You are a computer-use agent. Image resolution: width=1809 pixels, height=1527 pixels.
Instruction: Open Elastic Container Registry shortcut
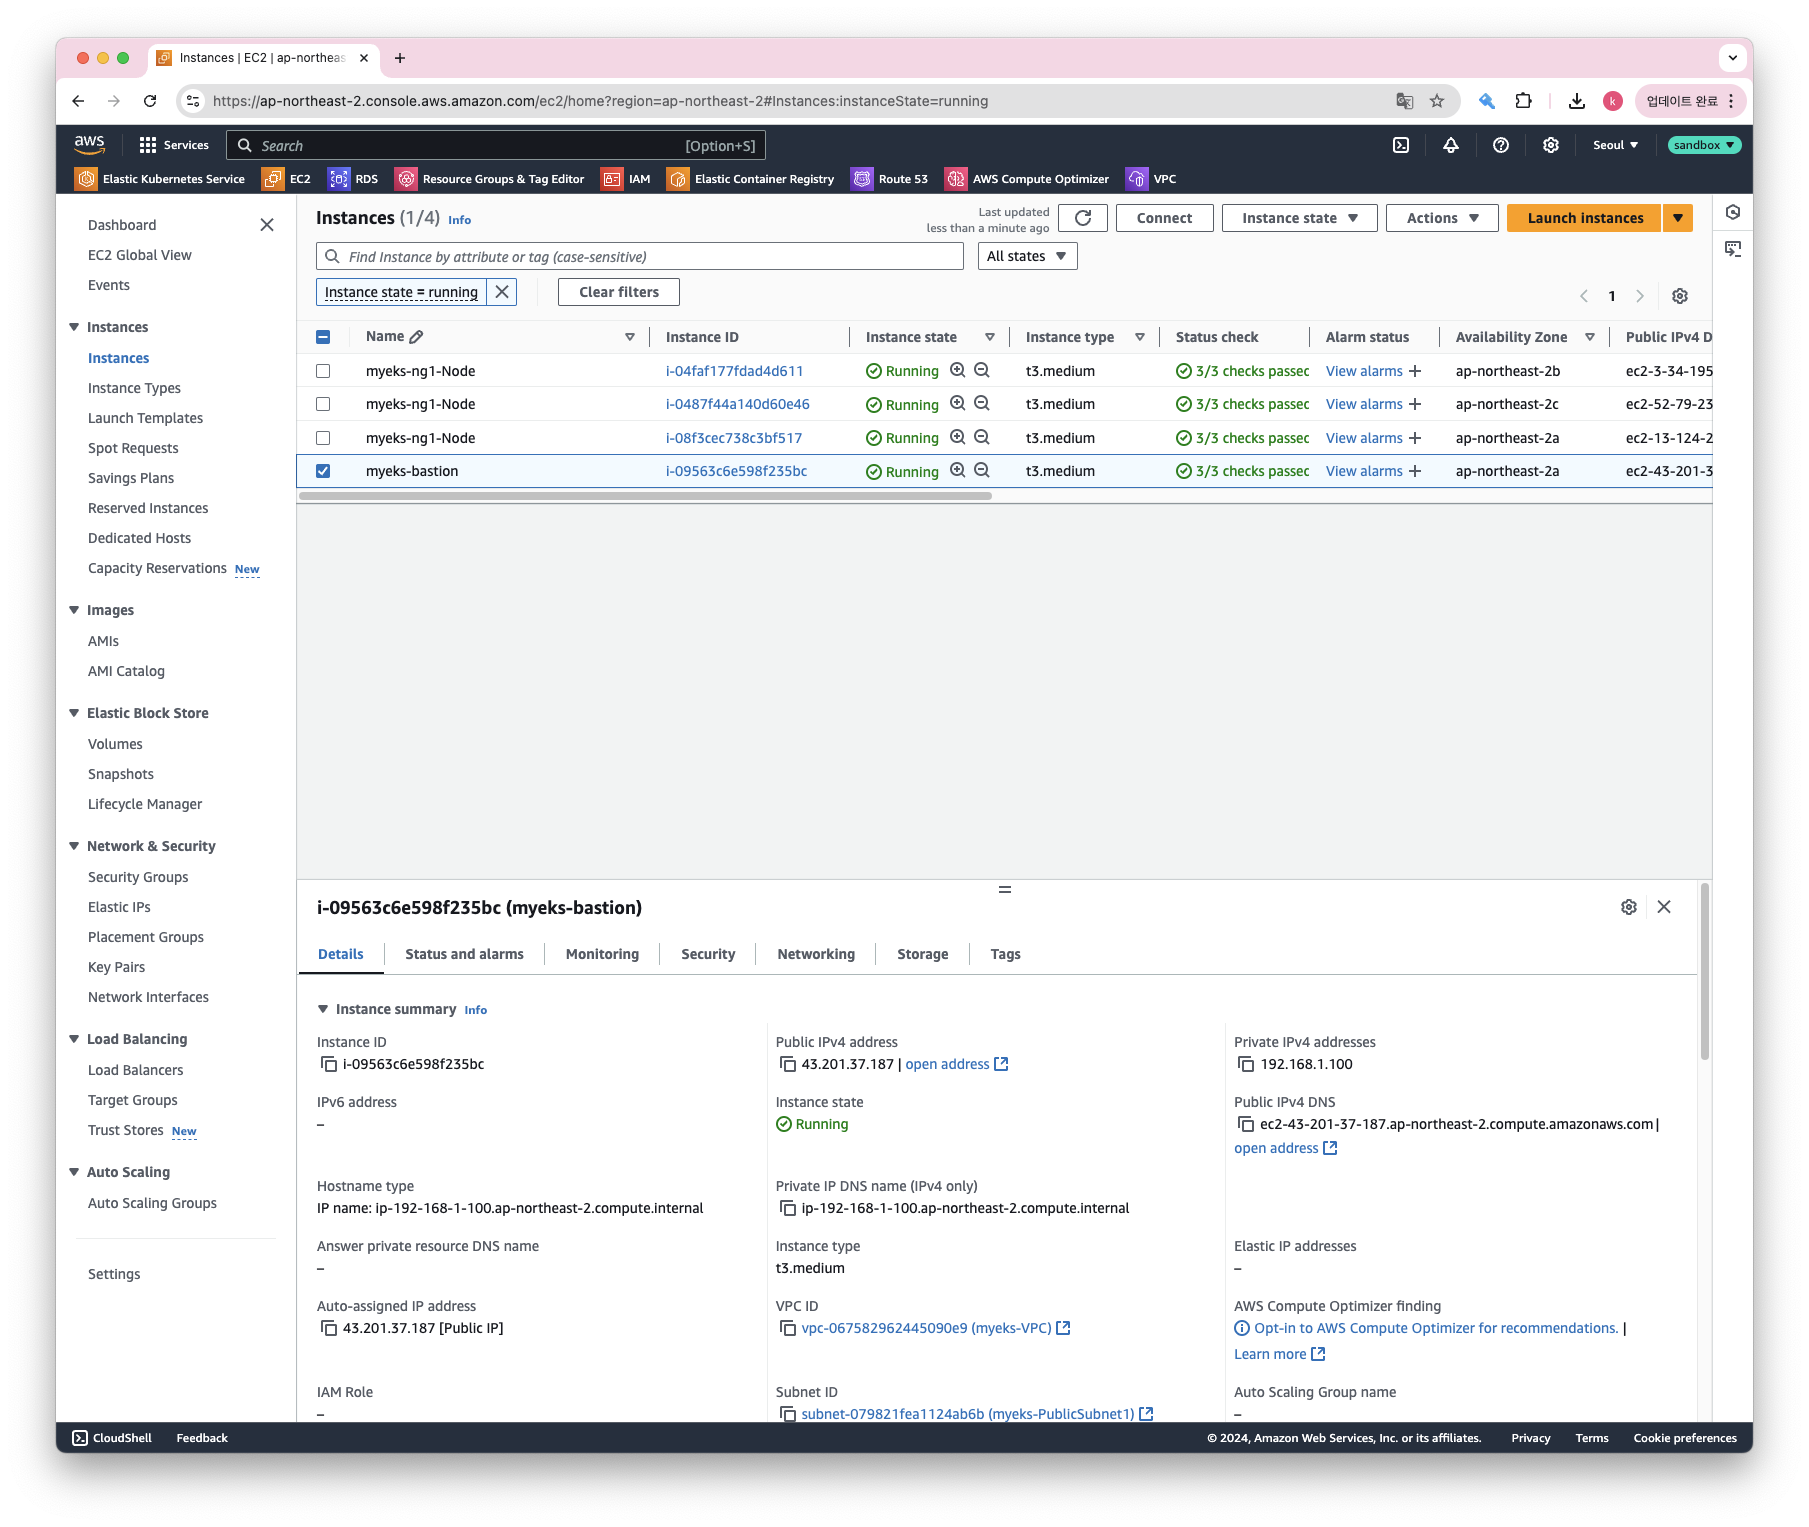click(751, 179)
